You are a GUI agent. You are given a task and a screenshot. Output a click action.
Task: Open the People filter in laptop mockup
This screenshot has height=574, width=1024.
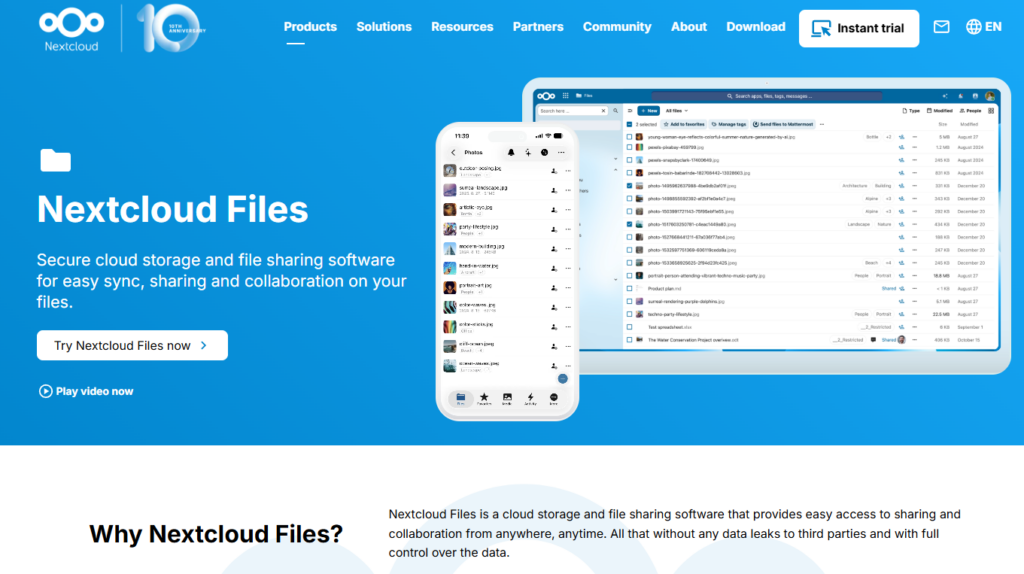click(970, 111)
